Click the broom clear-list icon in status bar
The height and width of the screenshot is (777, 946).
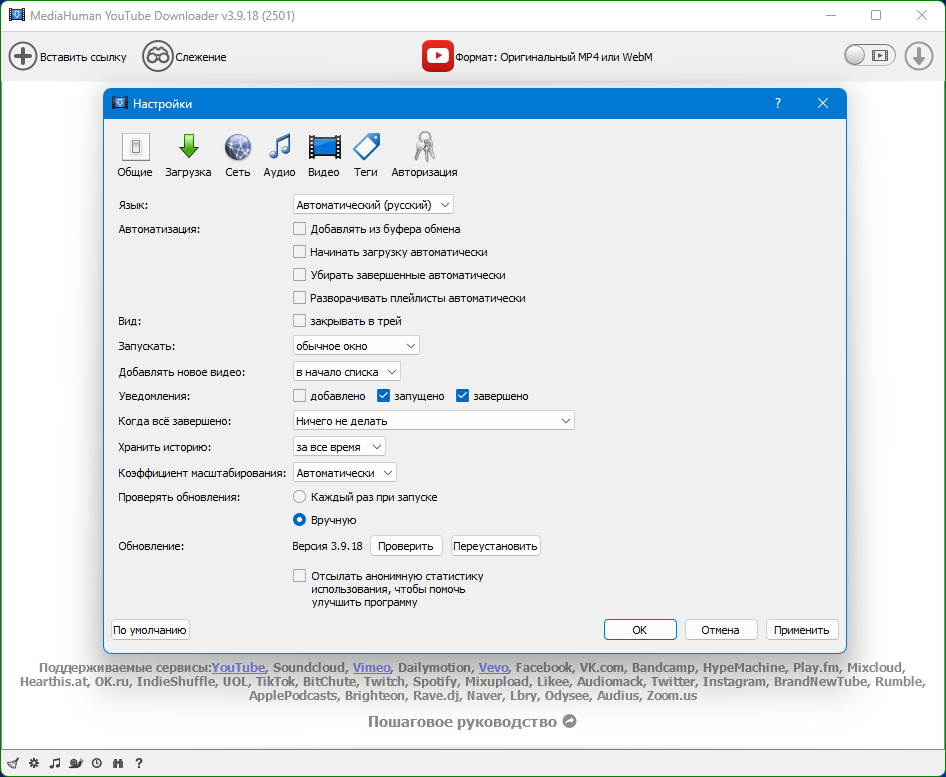pos(12,763)
